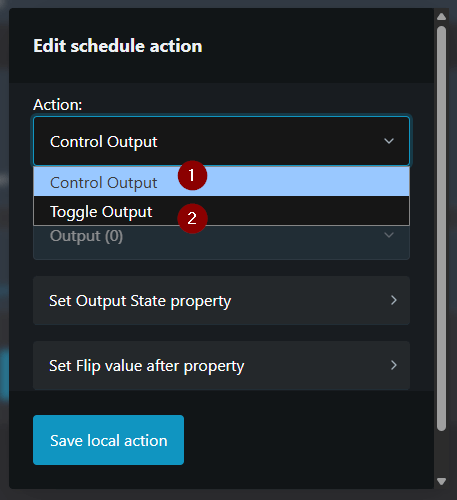This screenshot has width=457, height=500.
Task: Click arrow beside Set Flip value after
Action: coord(394,365)
